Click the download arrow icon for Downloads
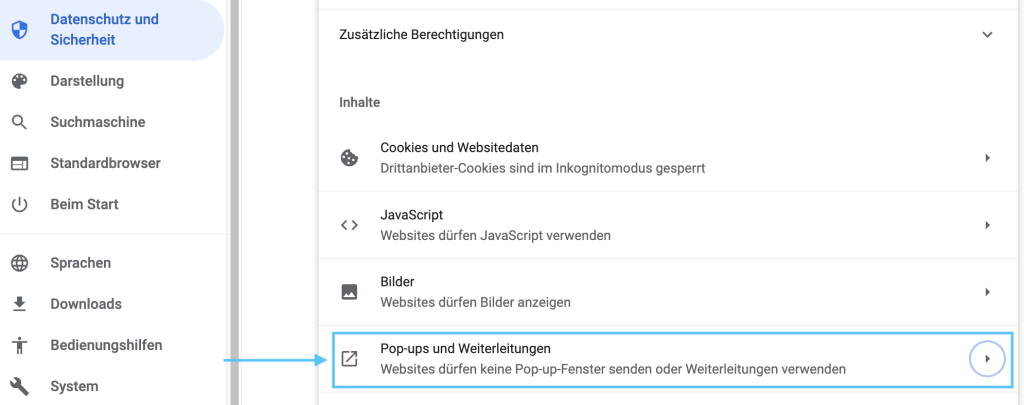 (x=19, y=304)
